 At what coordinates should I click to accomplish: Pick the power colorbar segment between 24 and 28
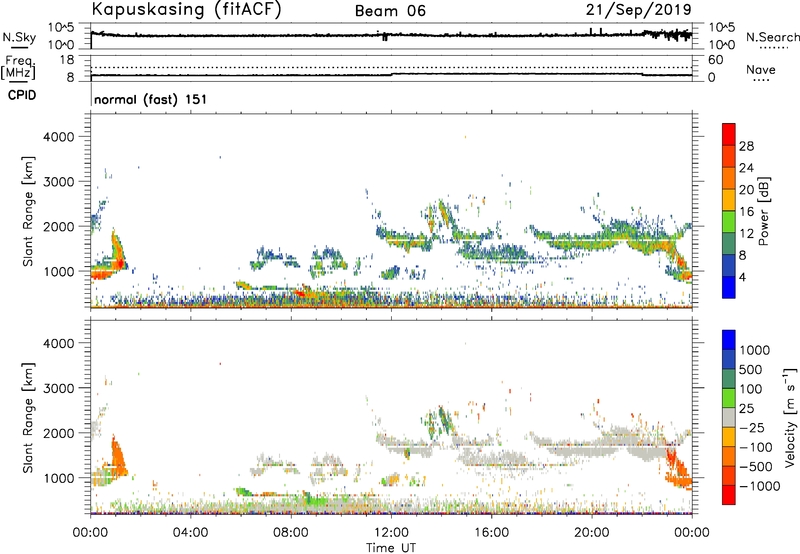click(x=729, y=156)
